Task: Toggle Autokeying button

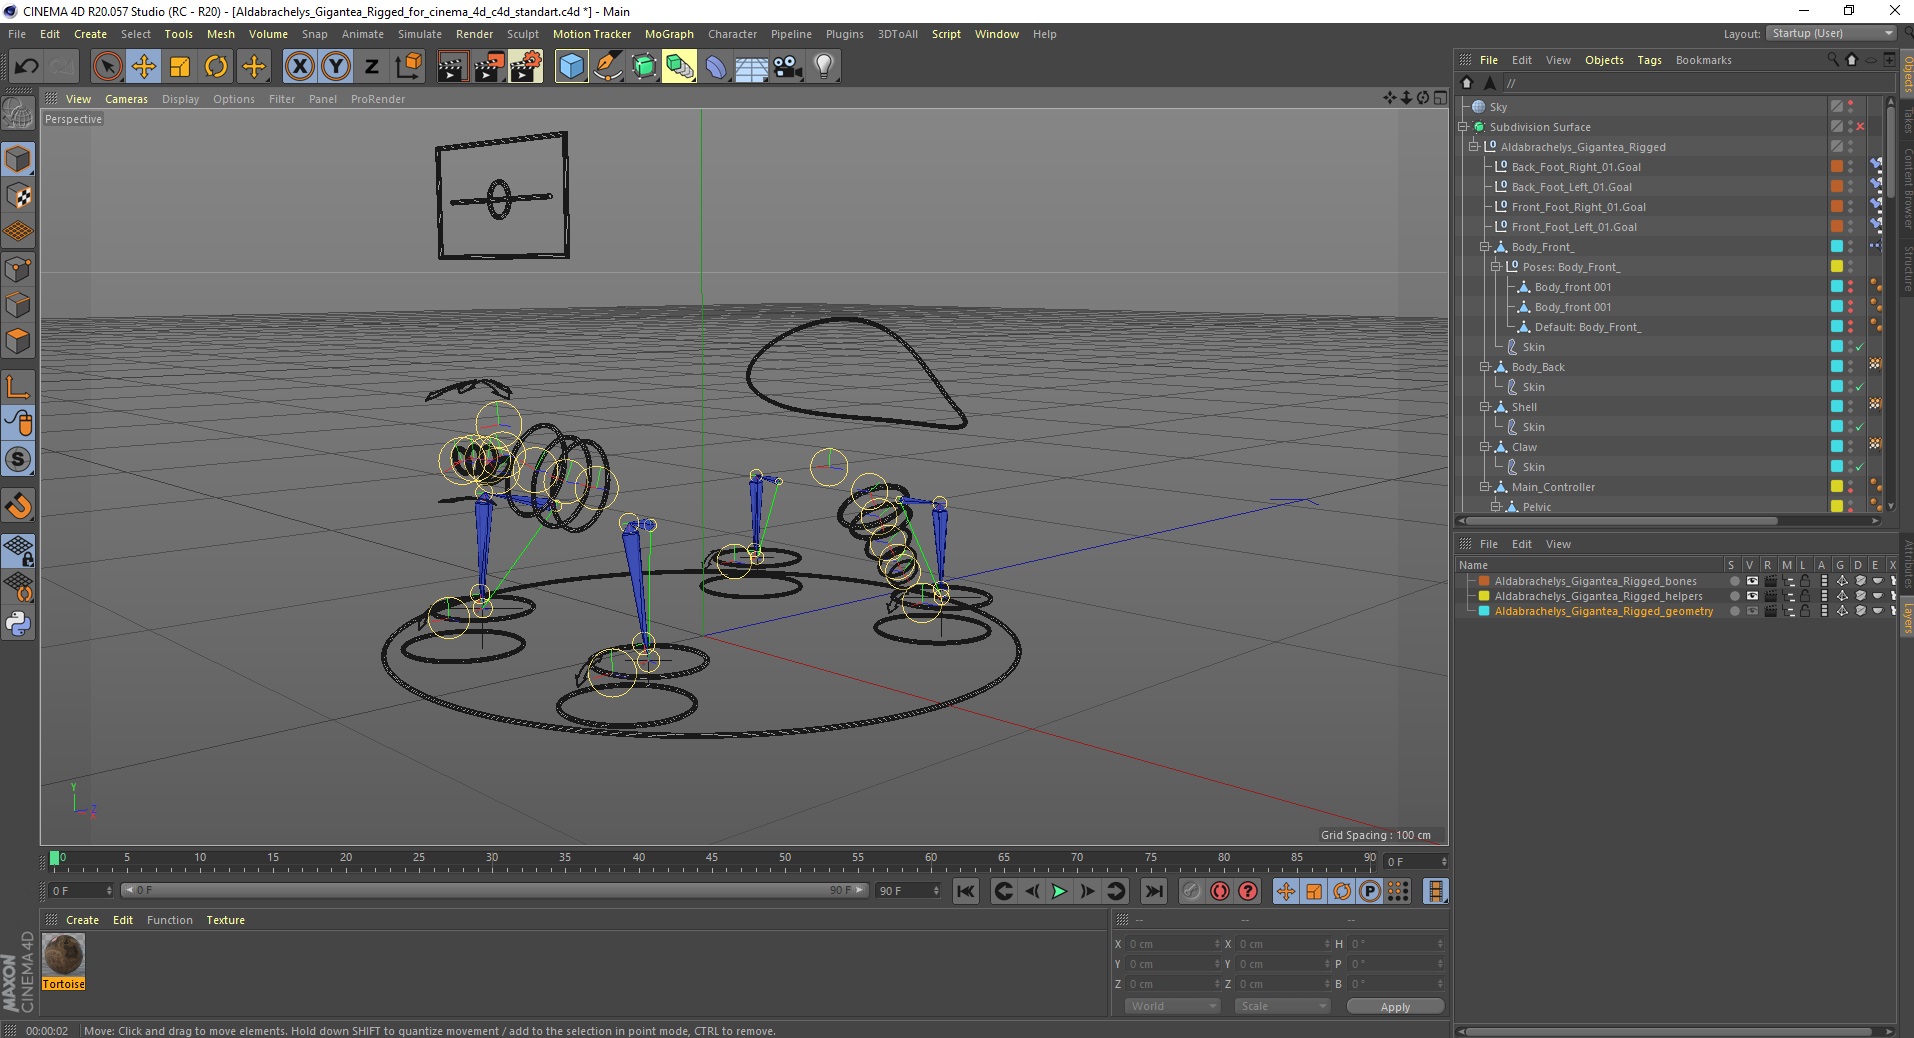Action: pyautogui.click(x=1219, y=891)
